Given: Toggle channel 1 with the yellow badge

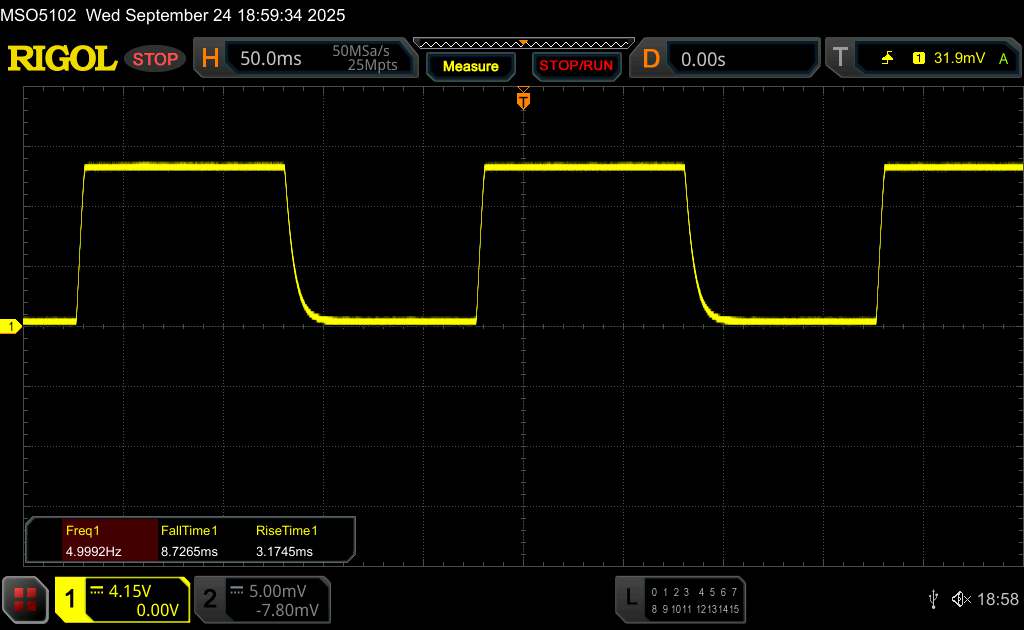Looking at the screenshot, I should [71, 599].
